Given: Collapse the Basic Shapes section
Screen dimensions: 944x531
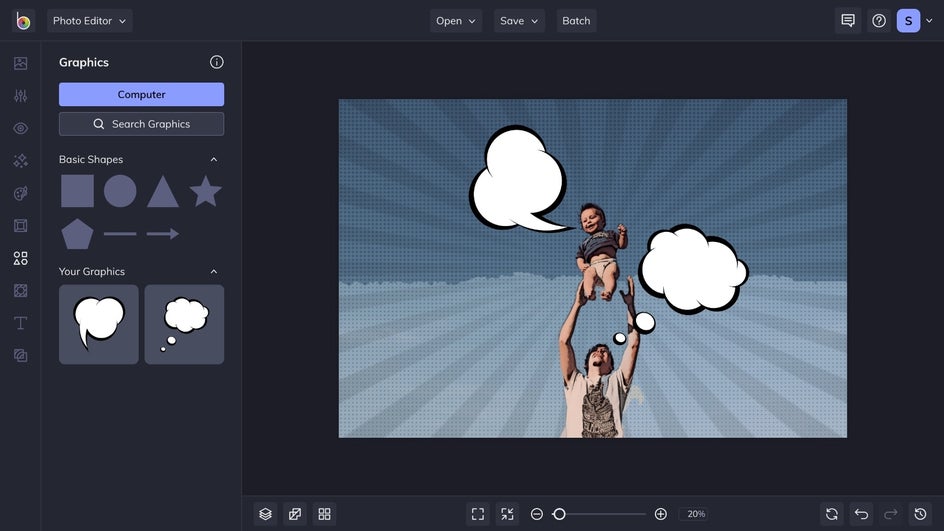Looking at the screenshot, I should coord(214,160).
